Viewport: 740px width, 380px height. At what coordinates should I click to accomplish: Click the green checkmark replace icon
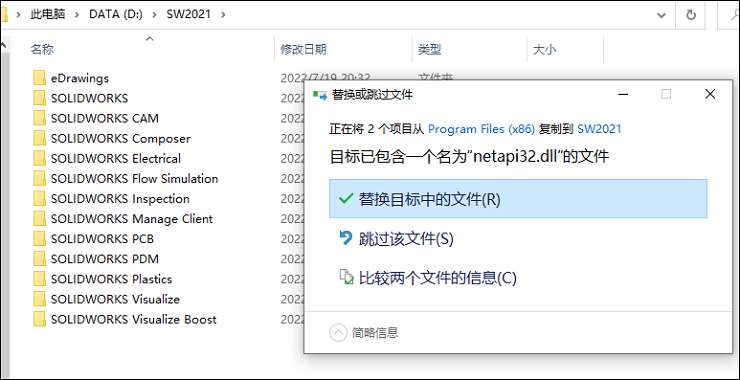pos(346,199)
